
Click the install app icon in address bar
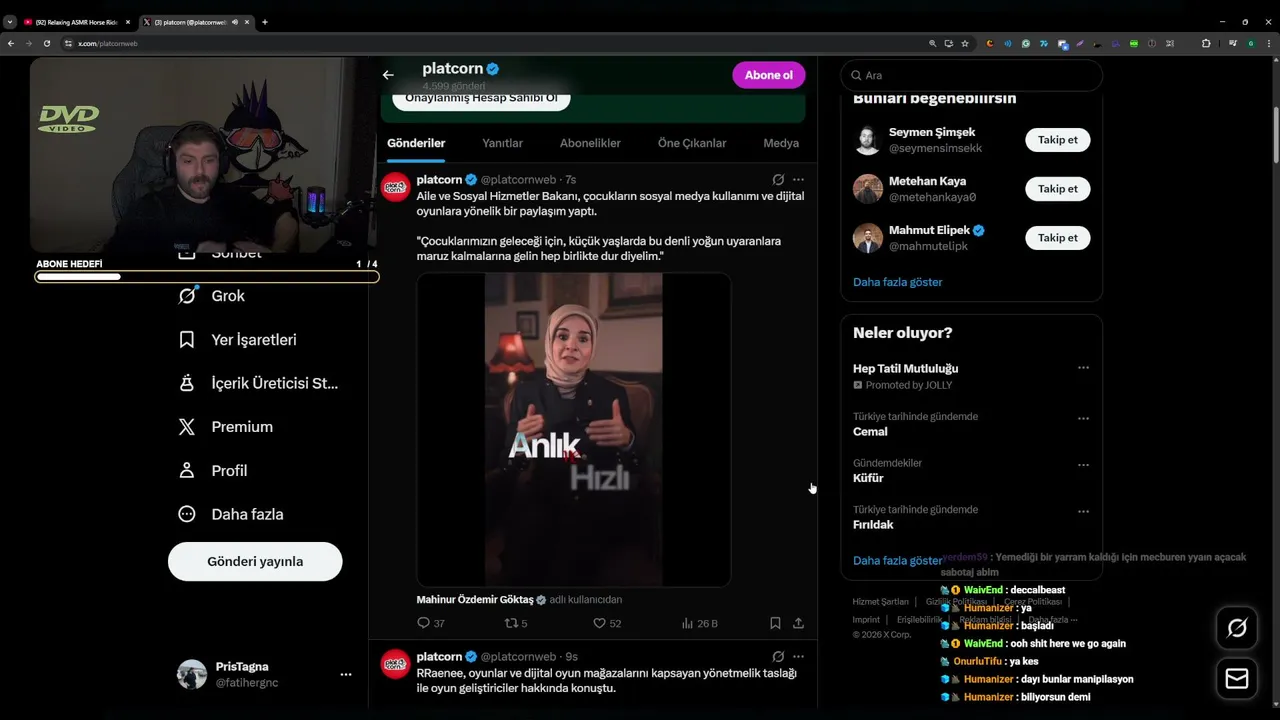949,43
